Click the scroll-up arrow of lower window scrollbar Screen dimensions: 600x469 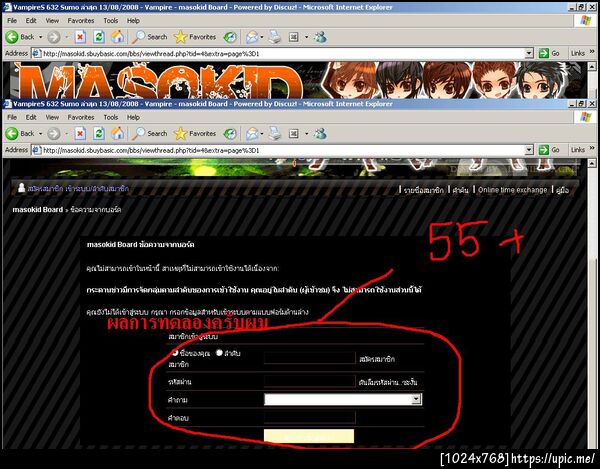coord(592,163)
